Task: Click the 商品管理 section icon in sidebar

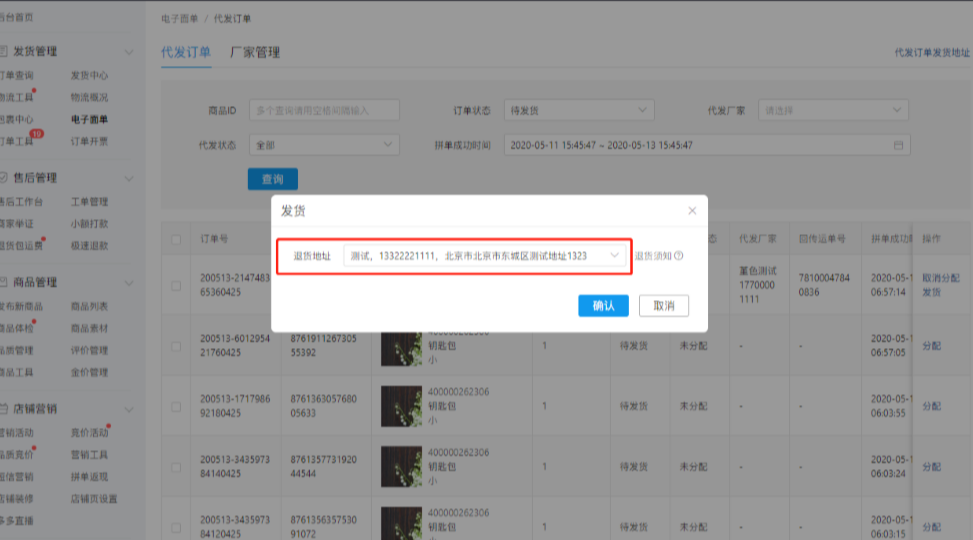Action: (4, 282)
